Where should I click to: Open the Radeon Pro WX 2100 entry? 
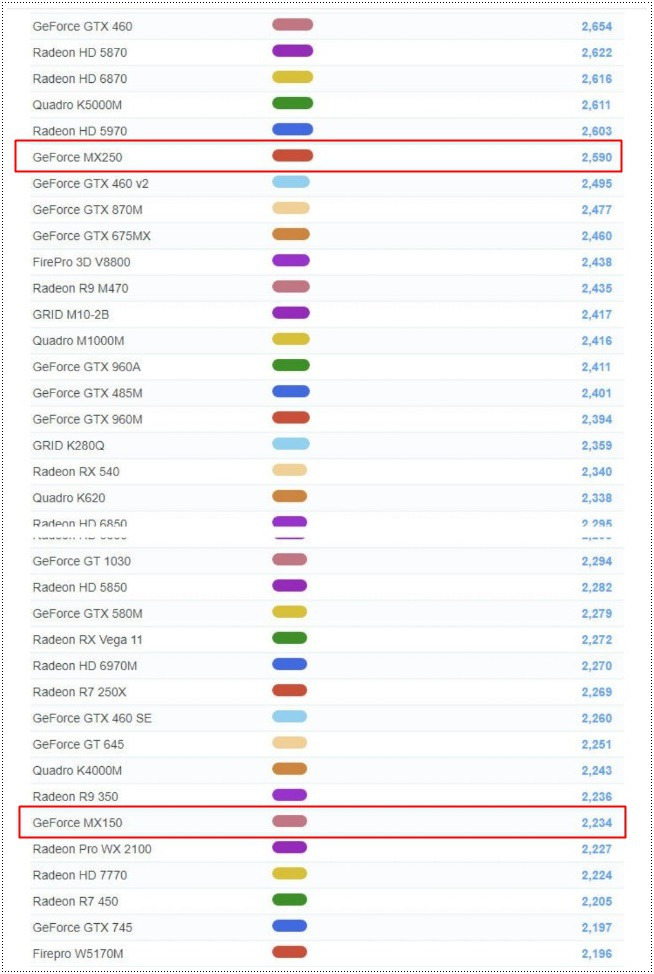click(x=92, y=849)
